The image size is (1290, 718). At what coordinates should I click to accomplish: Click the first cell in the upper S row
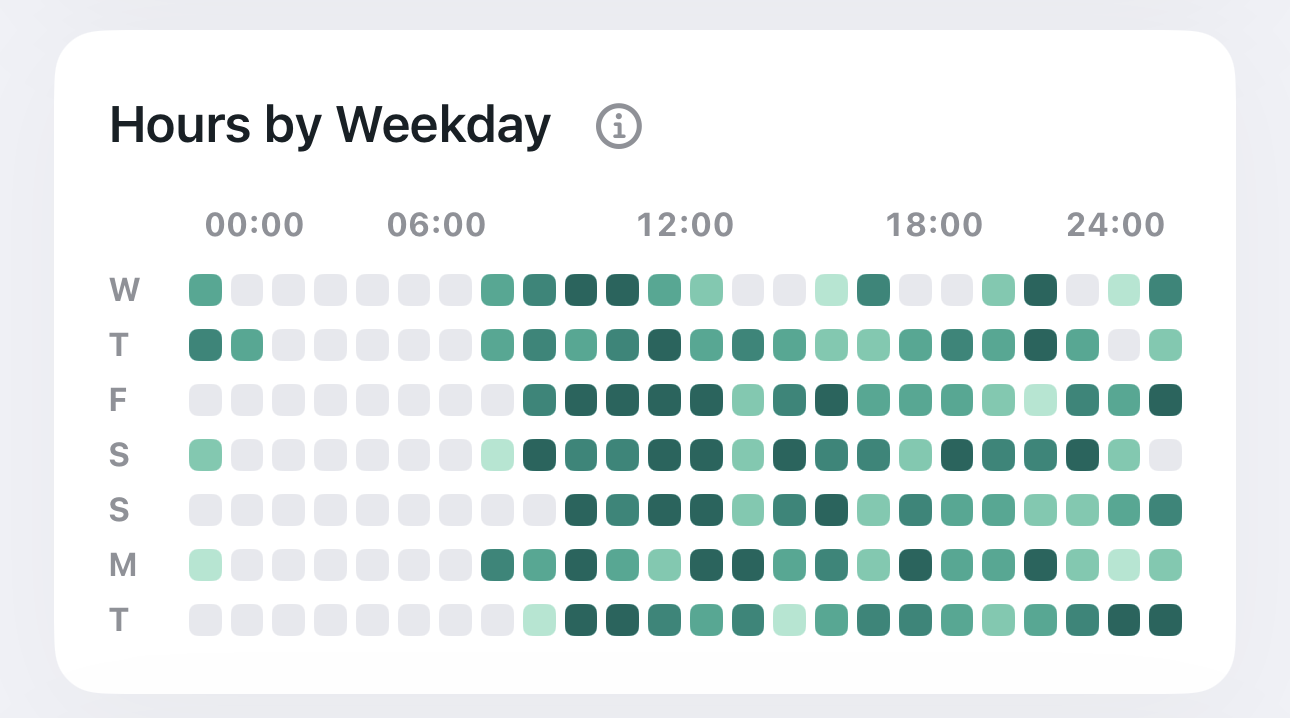(205, 455)
